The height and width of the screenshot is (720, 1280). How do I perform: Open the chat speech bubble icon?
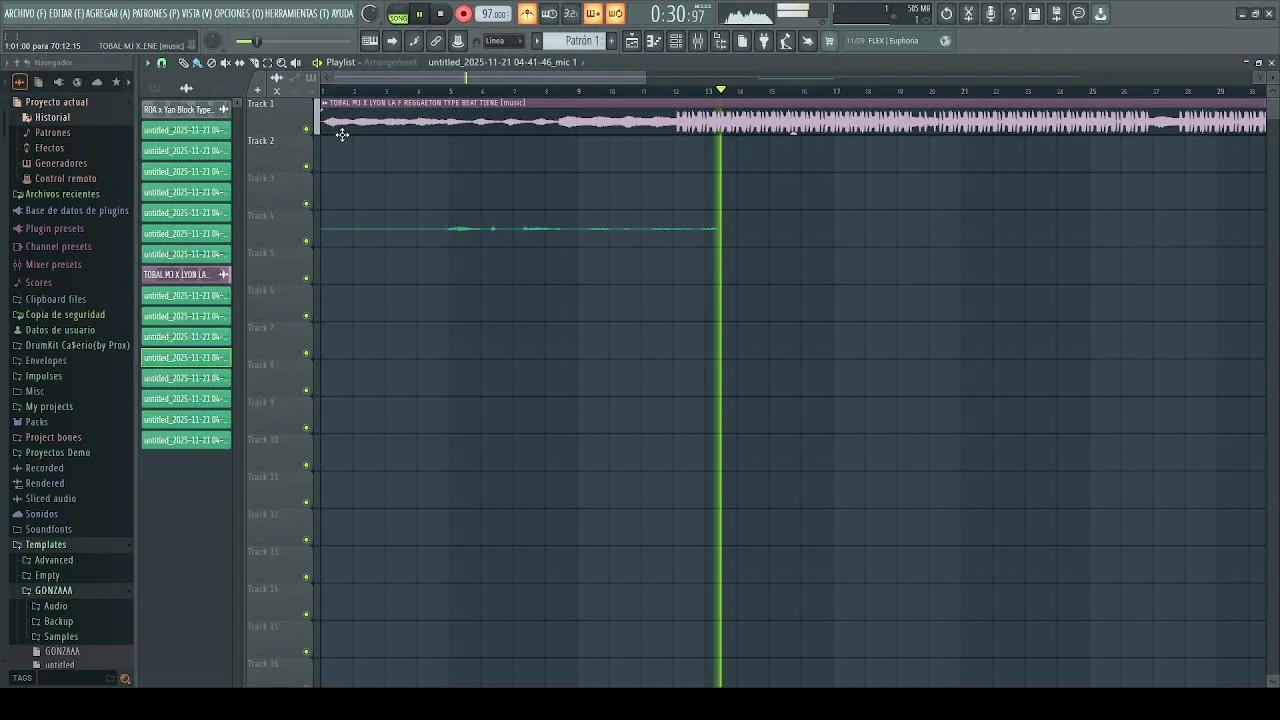(x=1078, y=14)
